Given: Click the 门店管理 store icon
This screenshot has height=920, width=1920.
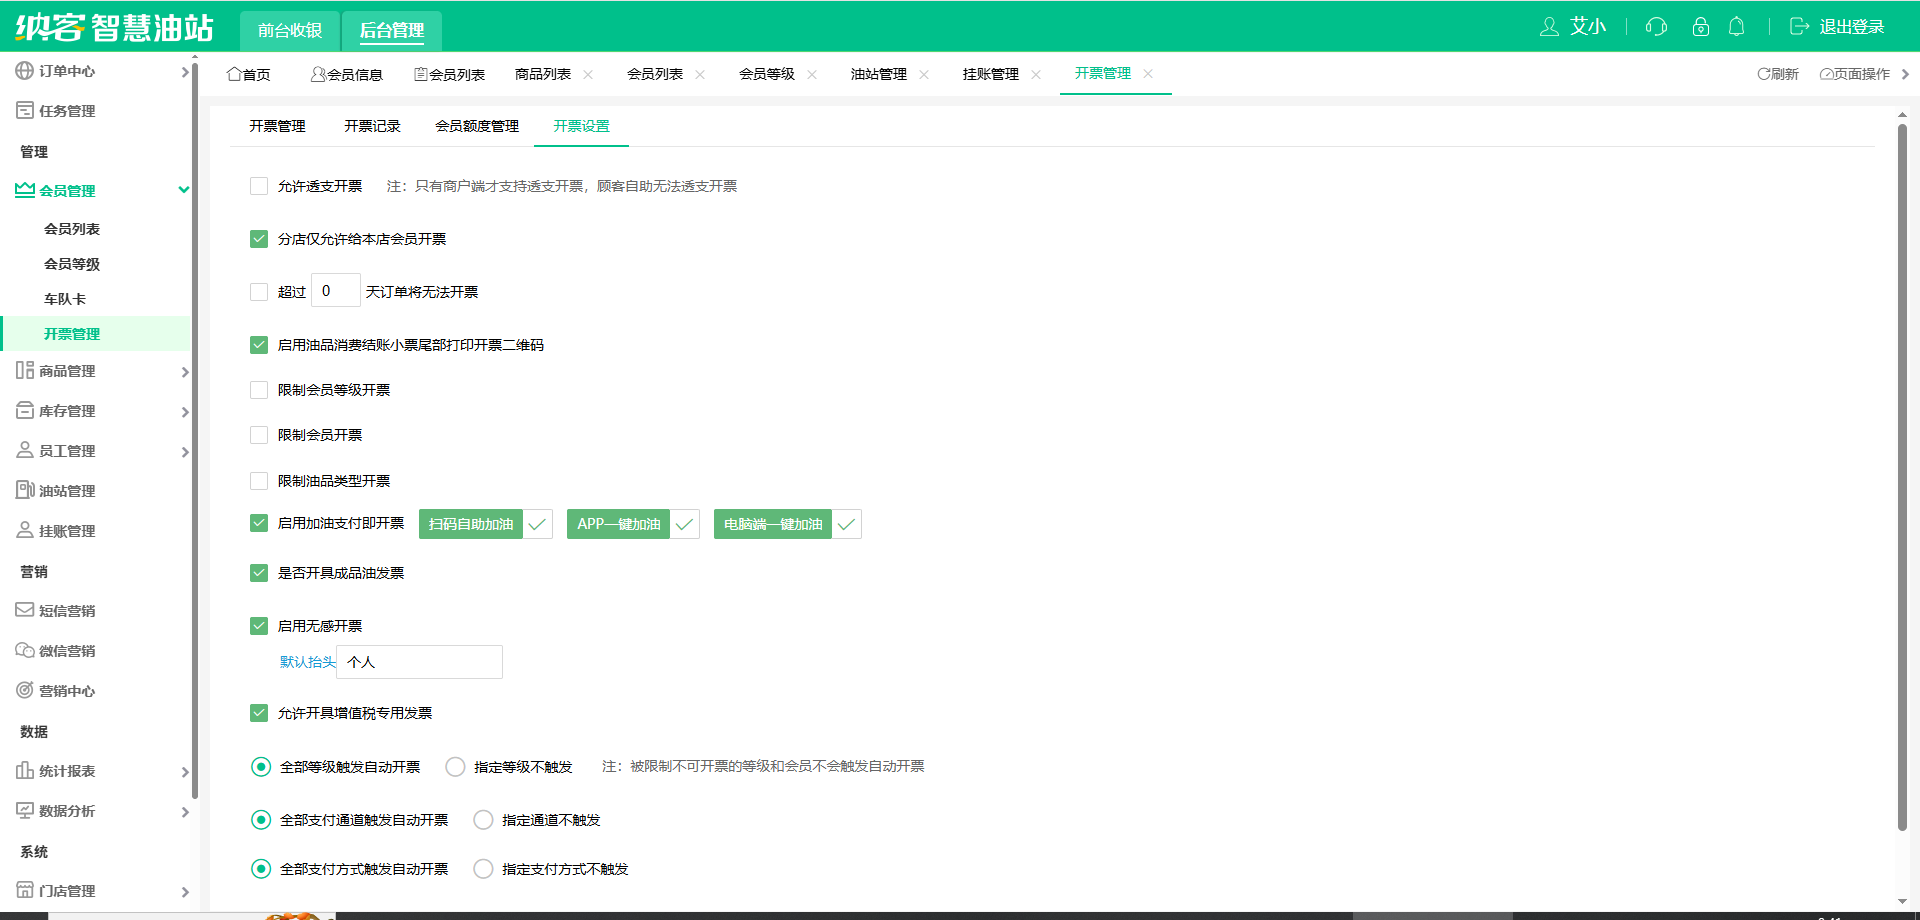Looking at the screenshot, I should pyautogui.click(x=25, y=890).
